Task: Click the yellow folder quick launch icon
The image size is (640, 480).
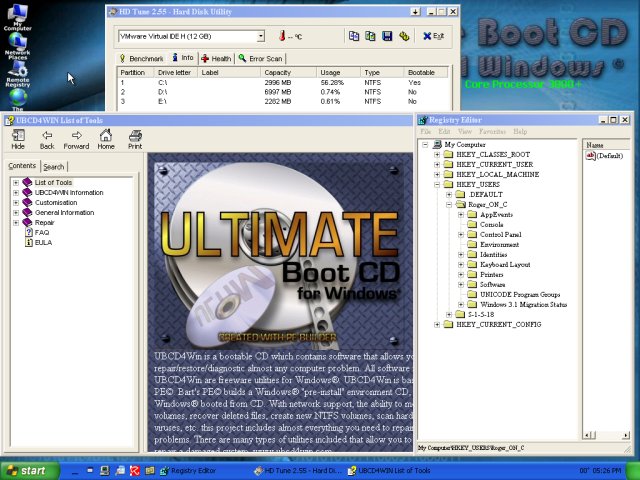Action: (150, 471)
